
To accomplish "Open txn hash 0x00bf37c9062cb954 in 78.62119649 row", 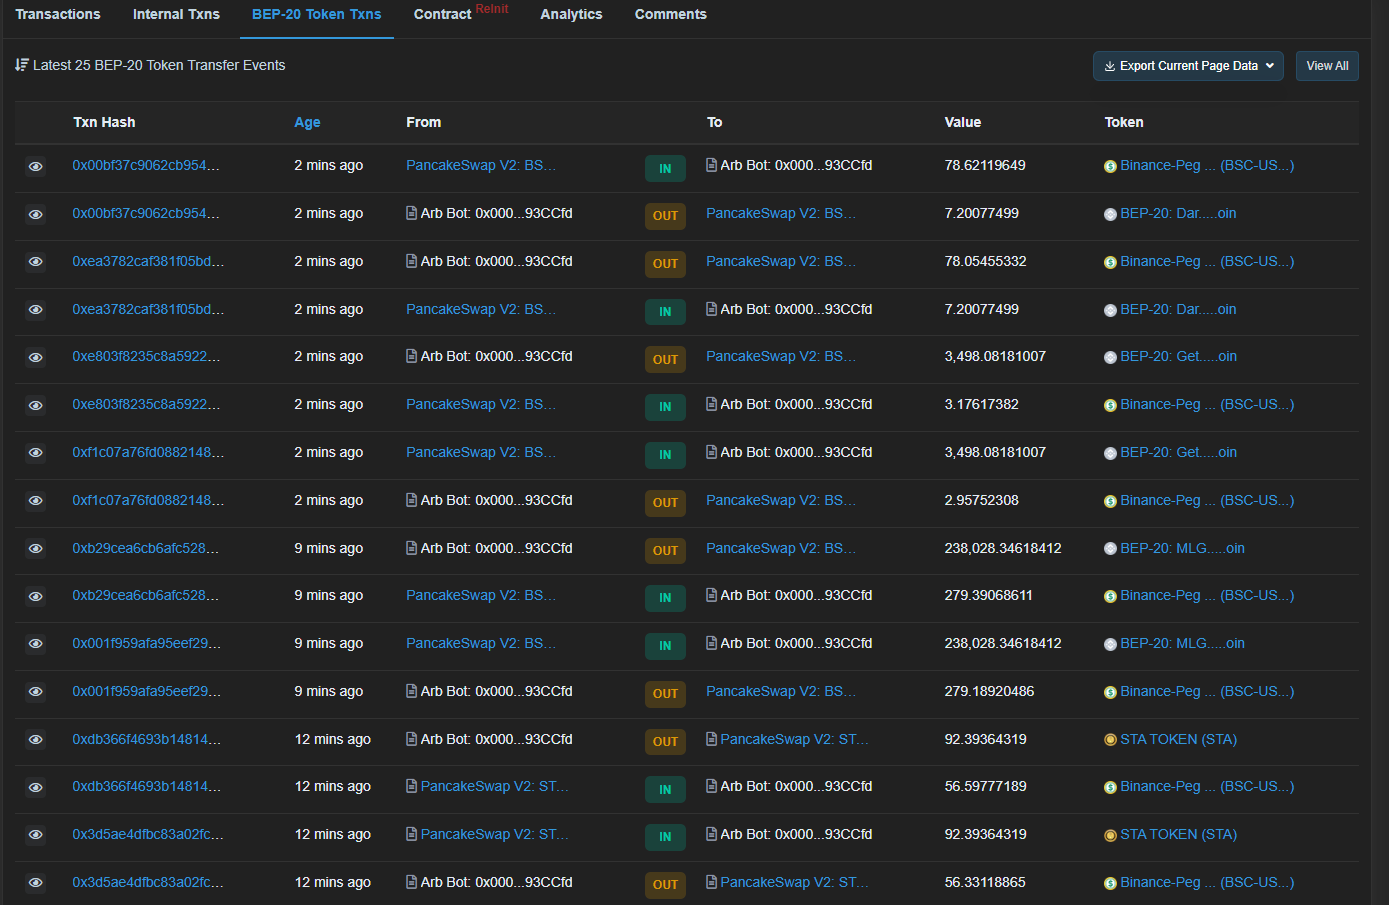I will (146, 165).
